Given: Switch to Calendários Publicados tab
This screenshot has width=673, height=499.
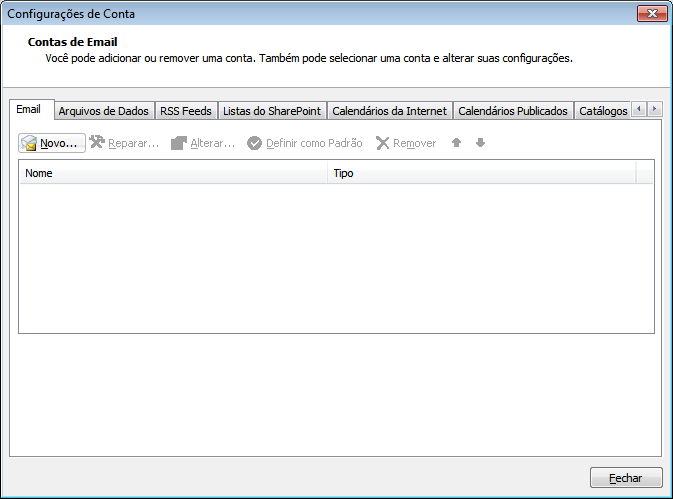Looking at the screenshot, I should 513,111.
